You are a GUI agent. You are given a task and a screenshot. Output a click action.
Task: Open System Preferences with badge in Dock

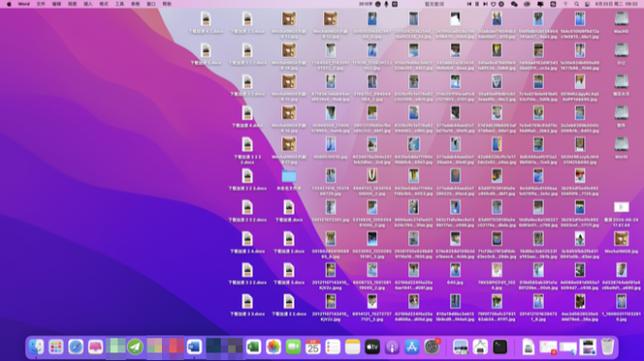coord(432,347)
